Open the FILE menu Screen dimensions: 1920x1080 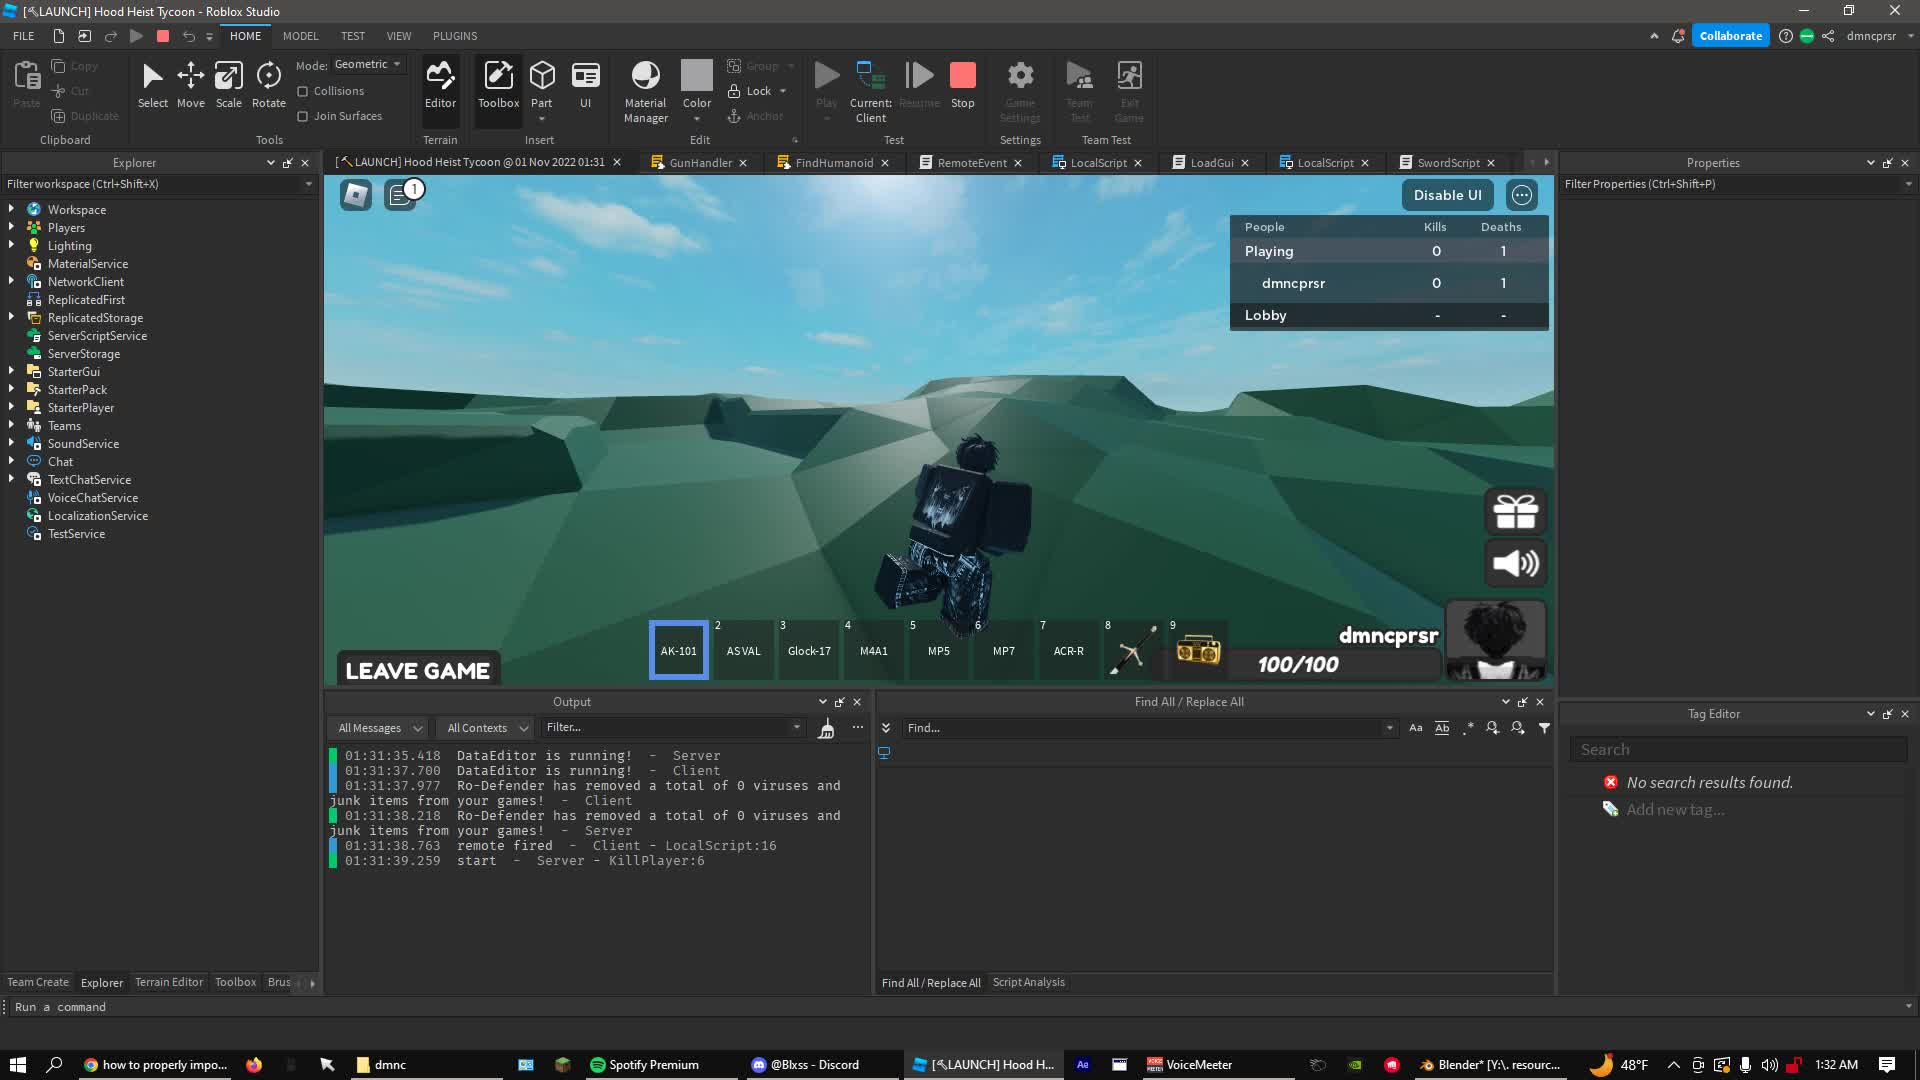24,36
